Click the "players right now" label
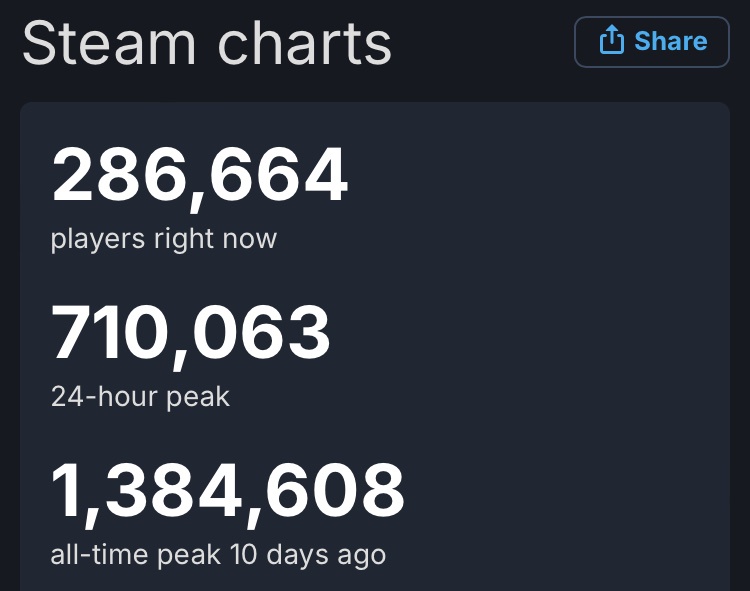The width and height of the screenshot is (750, 591). pyautogui.click(x=164, y=239)
